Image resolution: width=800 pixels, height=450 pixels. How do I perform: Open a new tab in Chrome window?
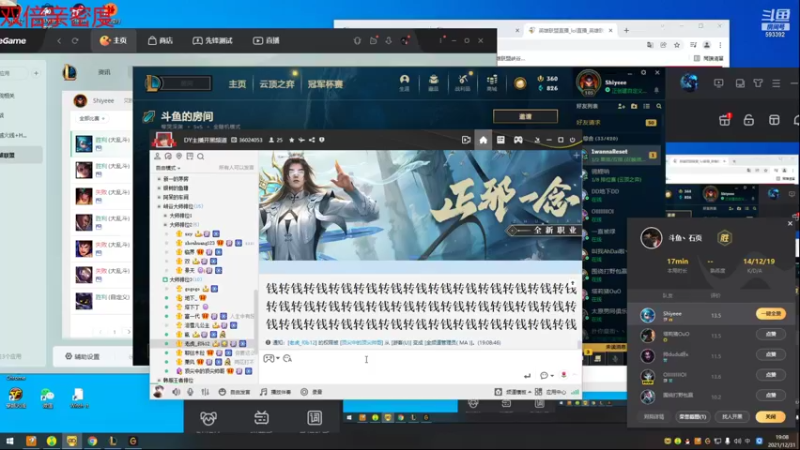click(x=626, y=31)
